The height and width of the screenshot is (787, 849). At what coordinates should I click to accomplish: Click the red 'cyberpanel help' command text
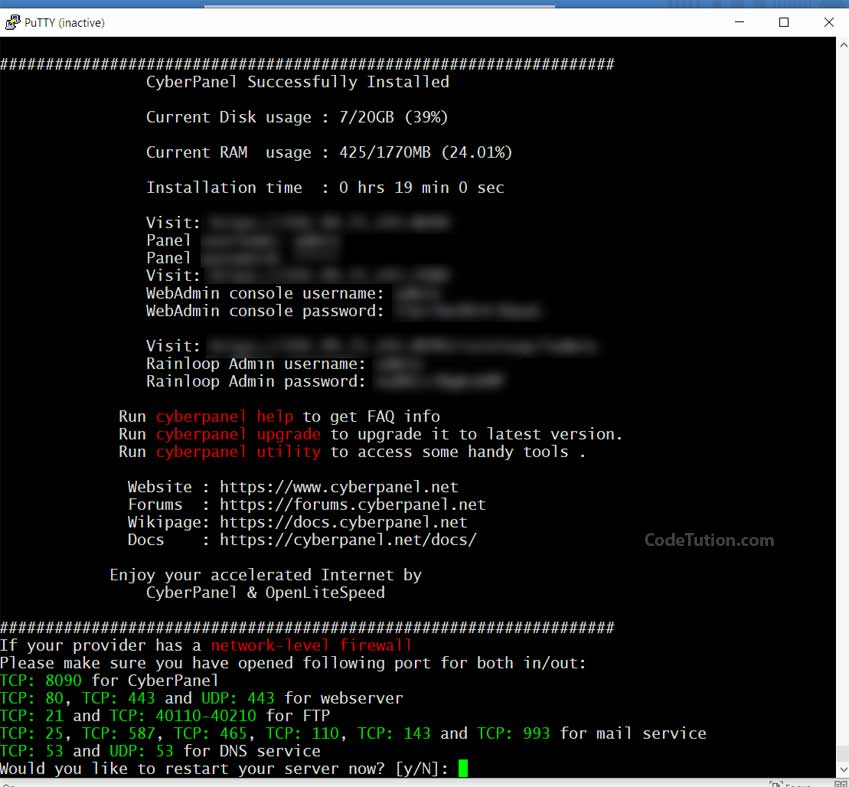[x=225, y=417]
